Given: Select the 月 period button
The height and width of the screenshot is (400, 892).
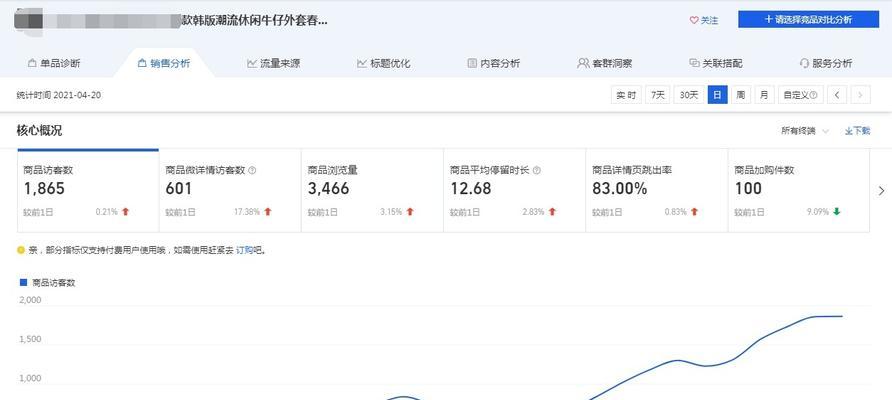Looking at the screenshot, I should point(764,95).
